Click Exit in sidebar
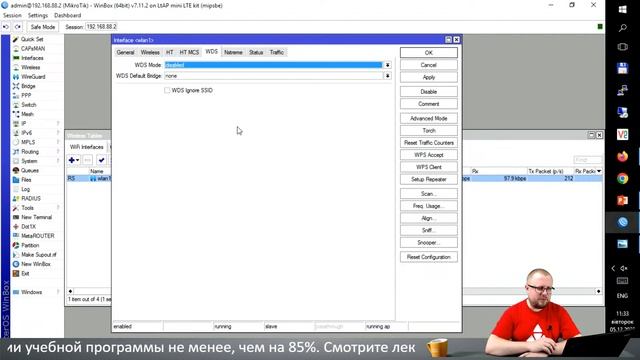 pyautogui.click(x=25, y=273)
